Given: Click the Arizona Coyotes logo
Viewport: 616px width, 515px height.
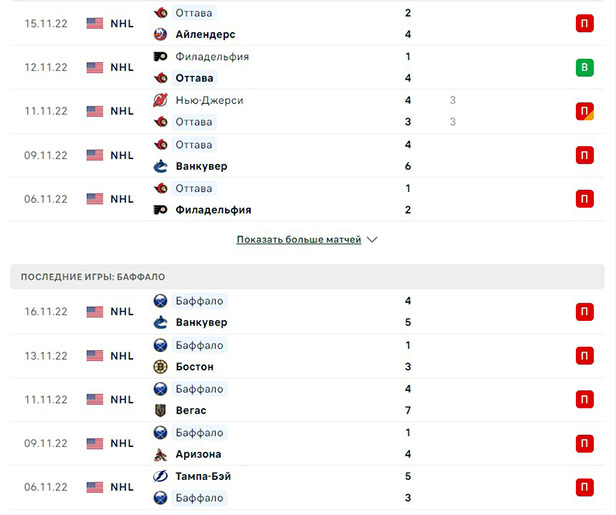Looking at the screenshot, I should (160, 454).
